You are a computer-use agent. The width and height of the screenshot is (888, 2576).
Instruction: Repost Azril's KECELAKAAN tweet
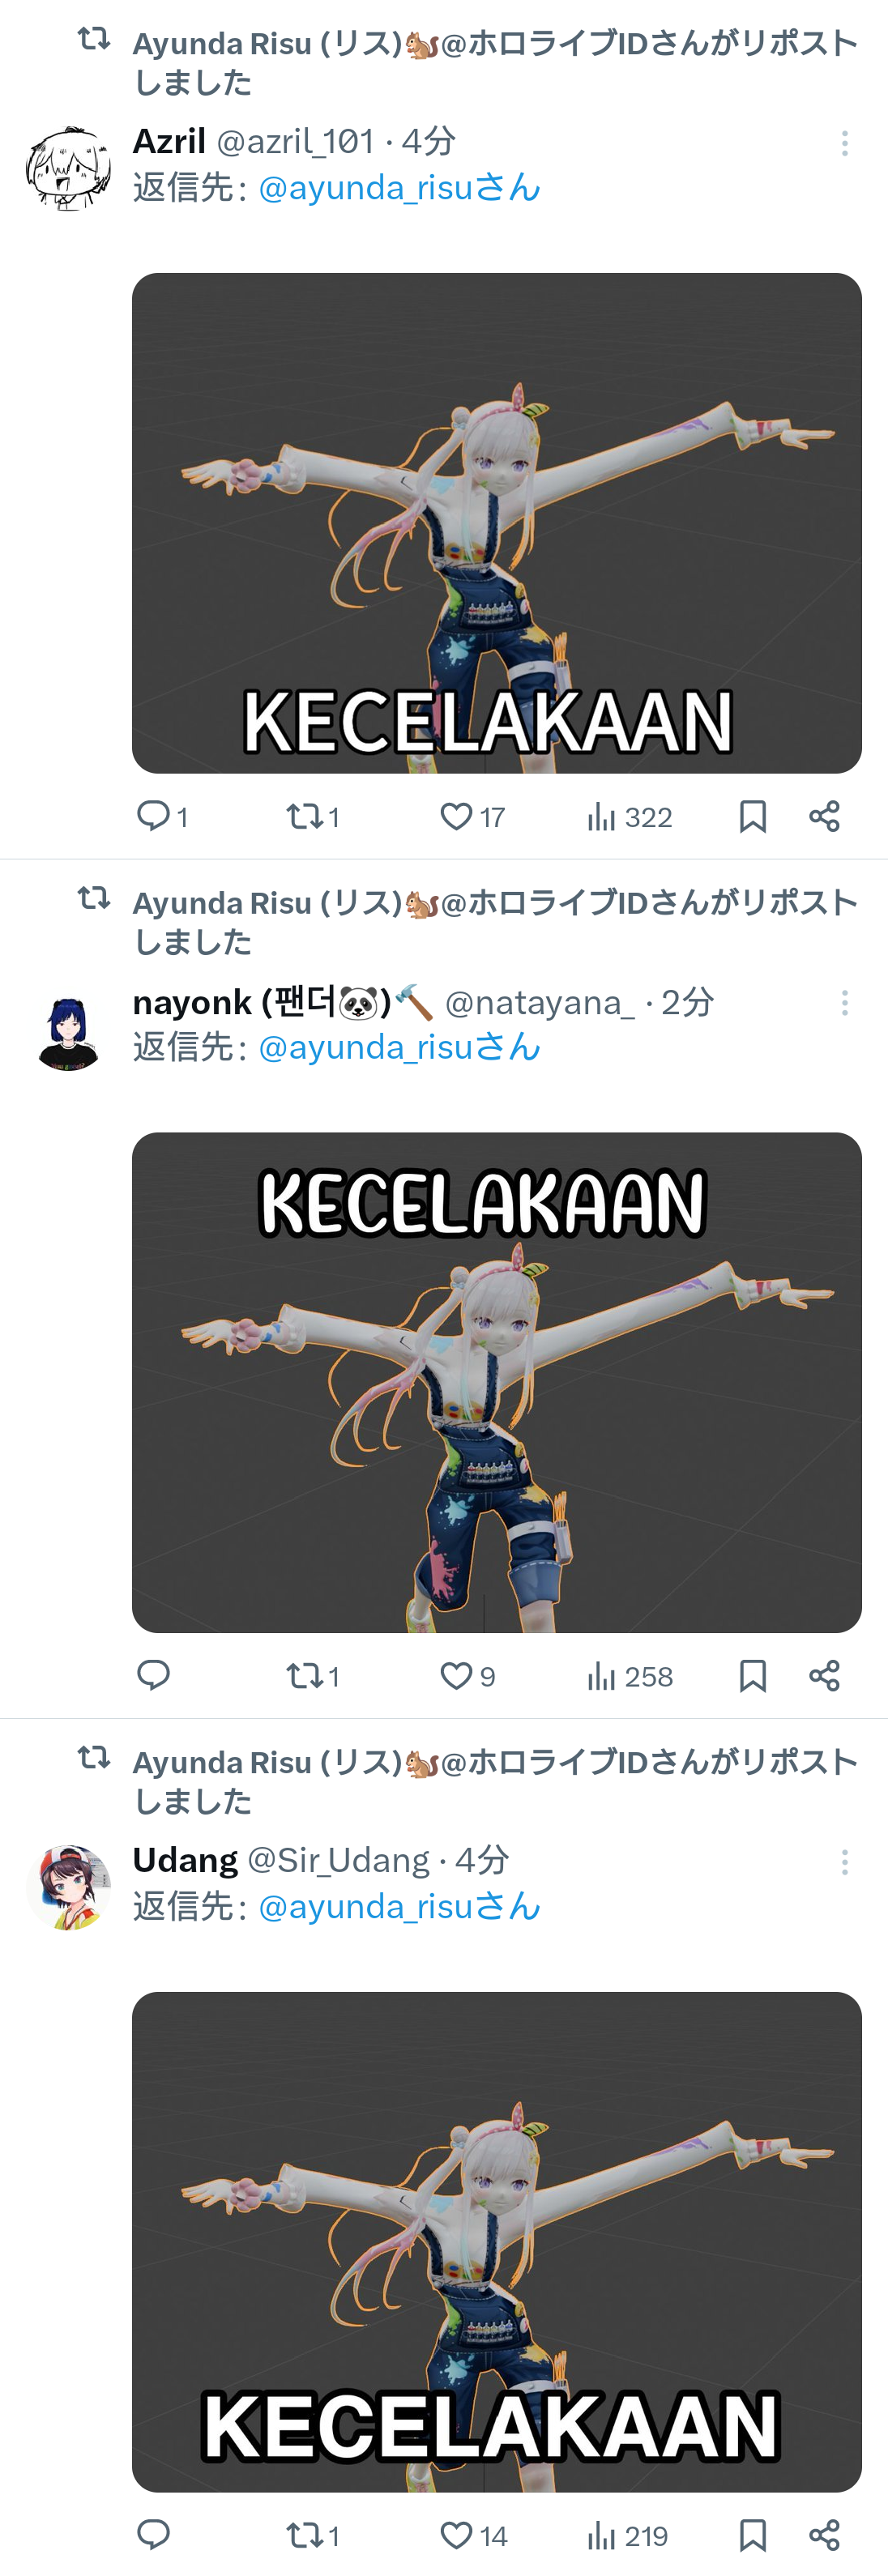(313, 816)
